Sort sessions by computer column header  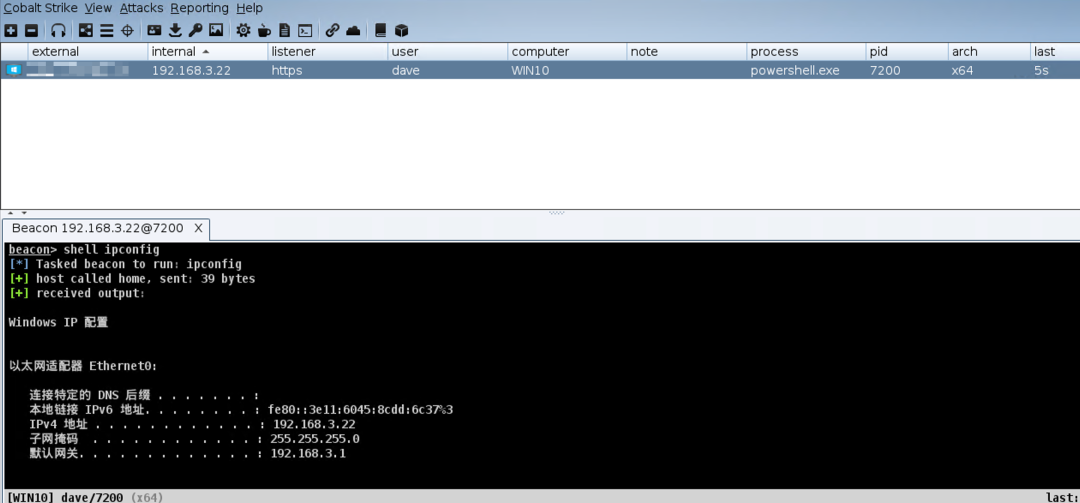tap(567, 52)
